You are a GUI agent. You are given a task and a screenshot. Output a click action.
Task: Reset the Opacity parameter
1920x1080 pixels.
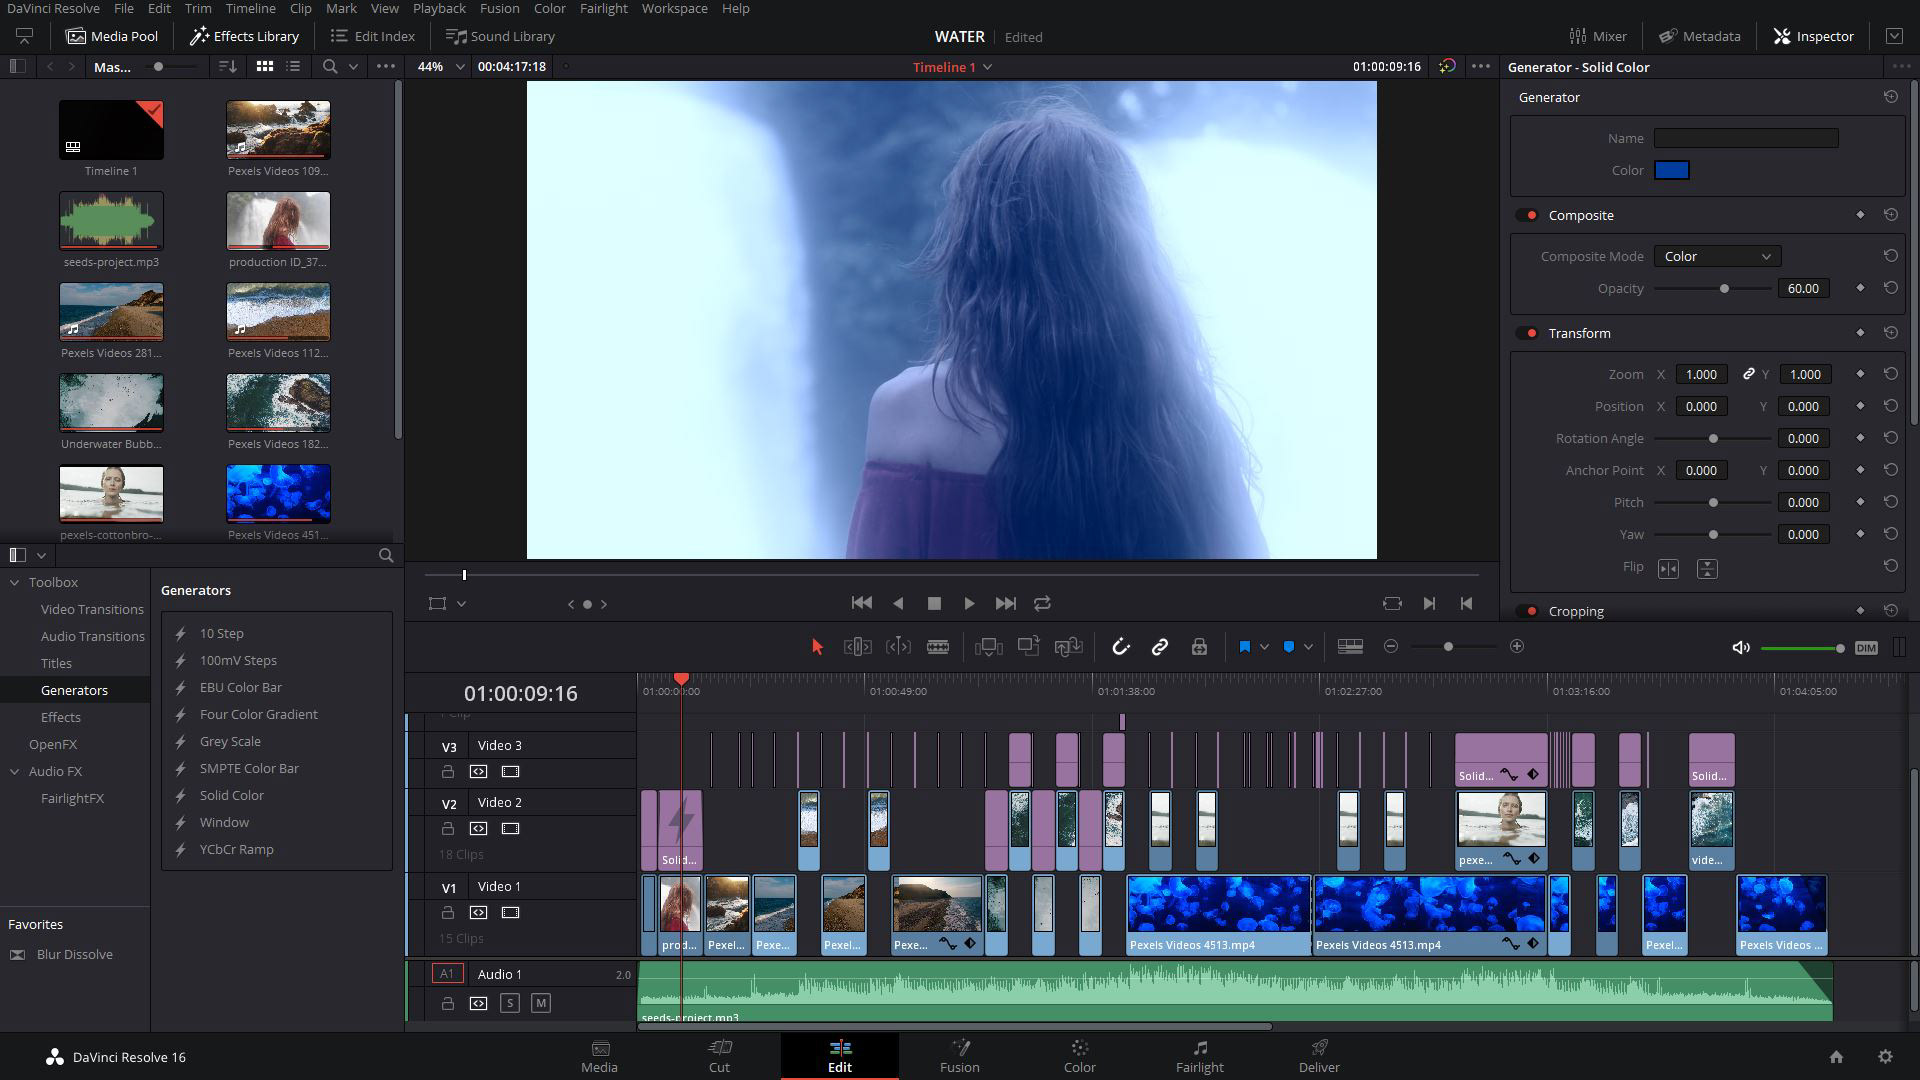tap(1890, 288)
